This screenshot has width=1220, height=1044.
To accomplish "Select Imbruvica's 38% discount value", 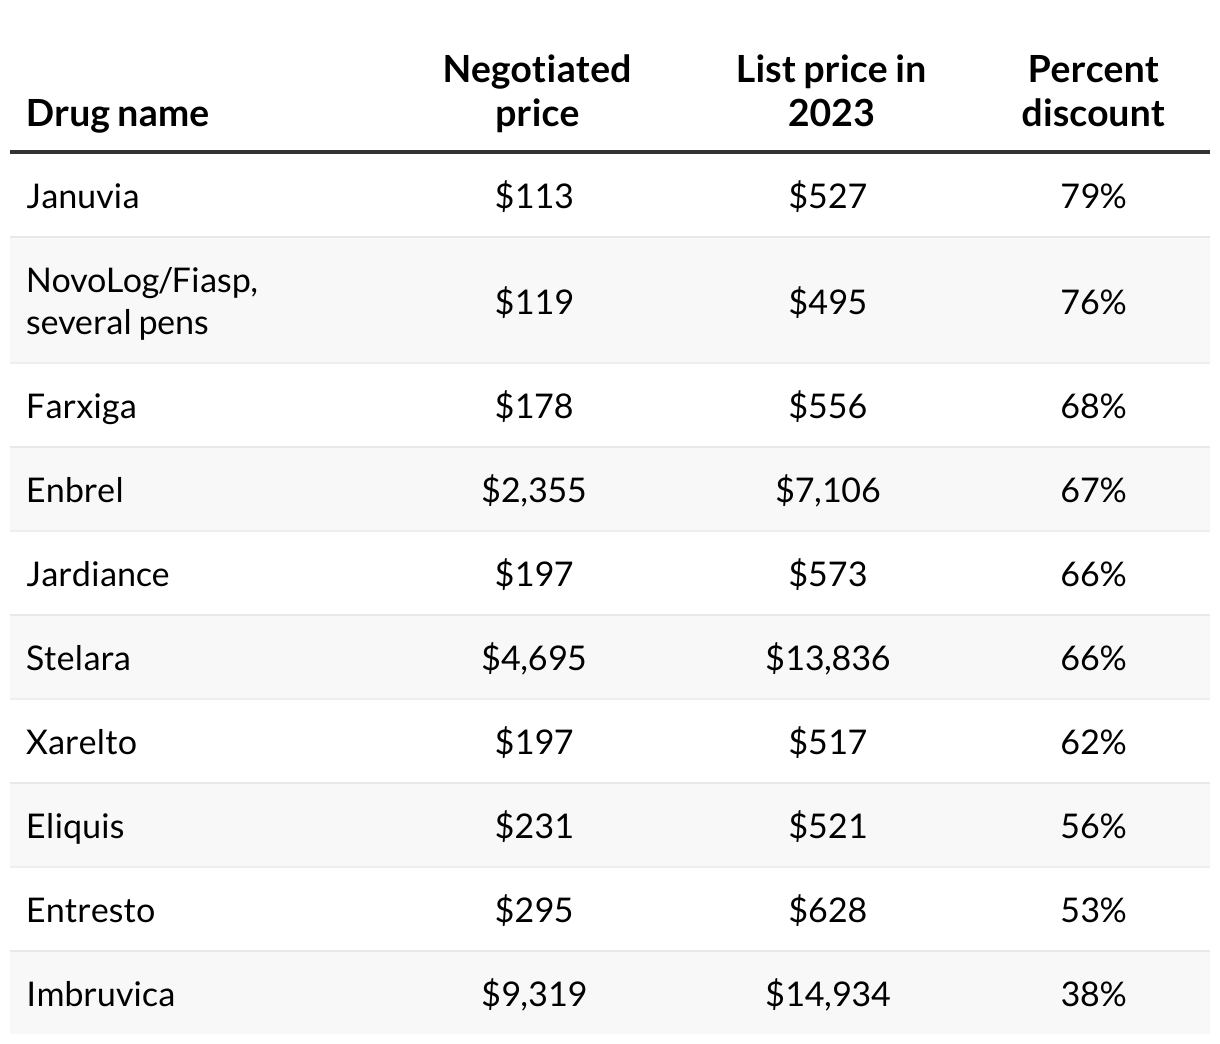I will click(1093, 994).
